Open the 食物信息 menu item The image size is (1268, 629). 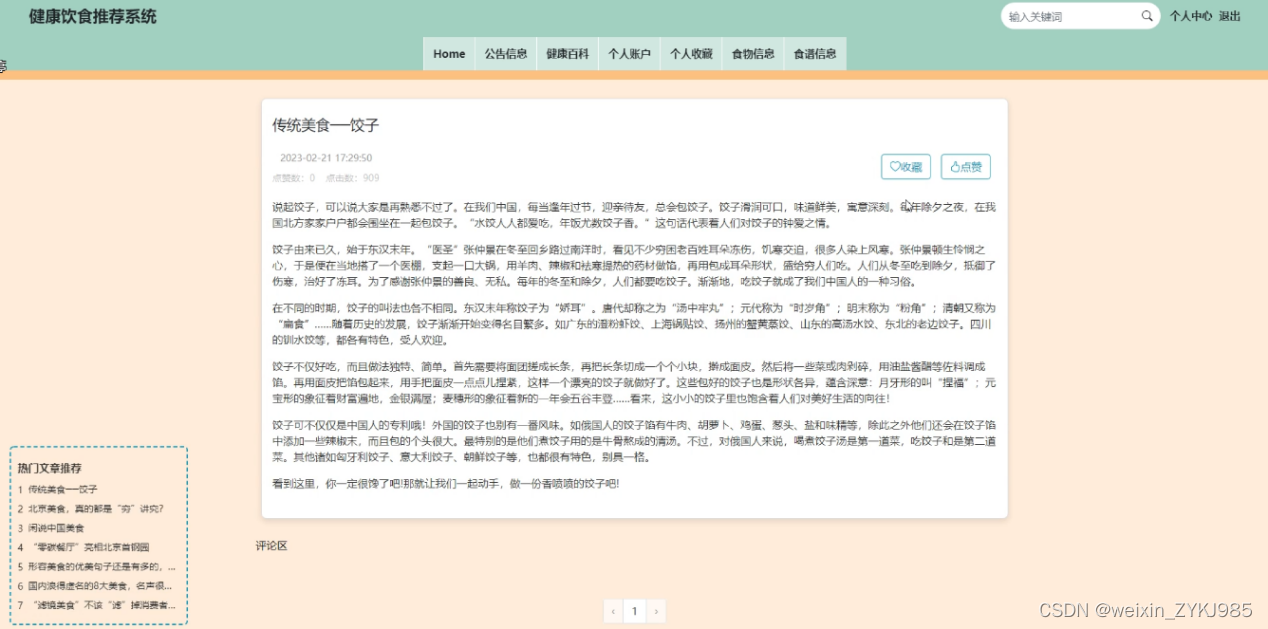(753, 54)
